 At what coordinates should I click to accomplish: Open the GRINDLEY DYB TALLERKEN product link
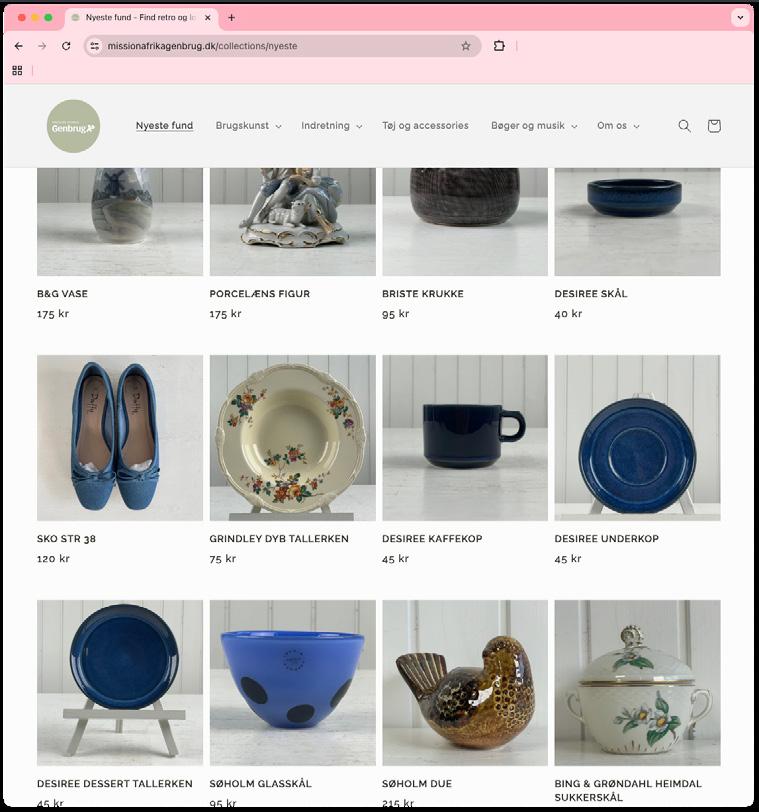tap(279, 539)
